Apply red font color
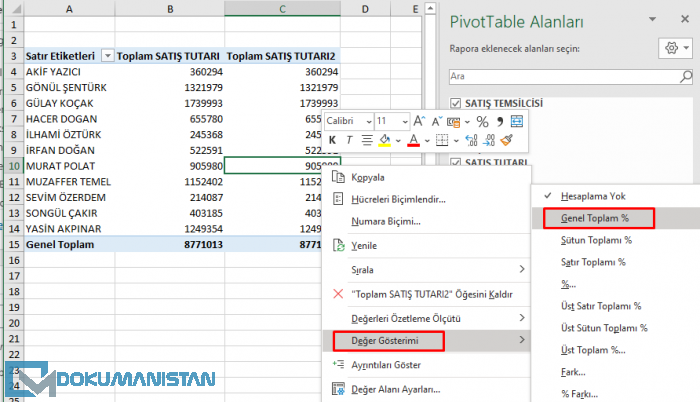Image resolution: width=700 pixels, height=402 pixels. click(x=414, y=140)
